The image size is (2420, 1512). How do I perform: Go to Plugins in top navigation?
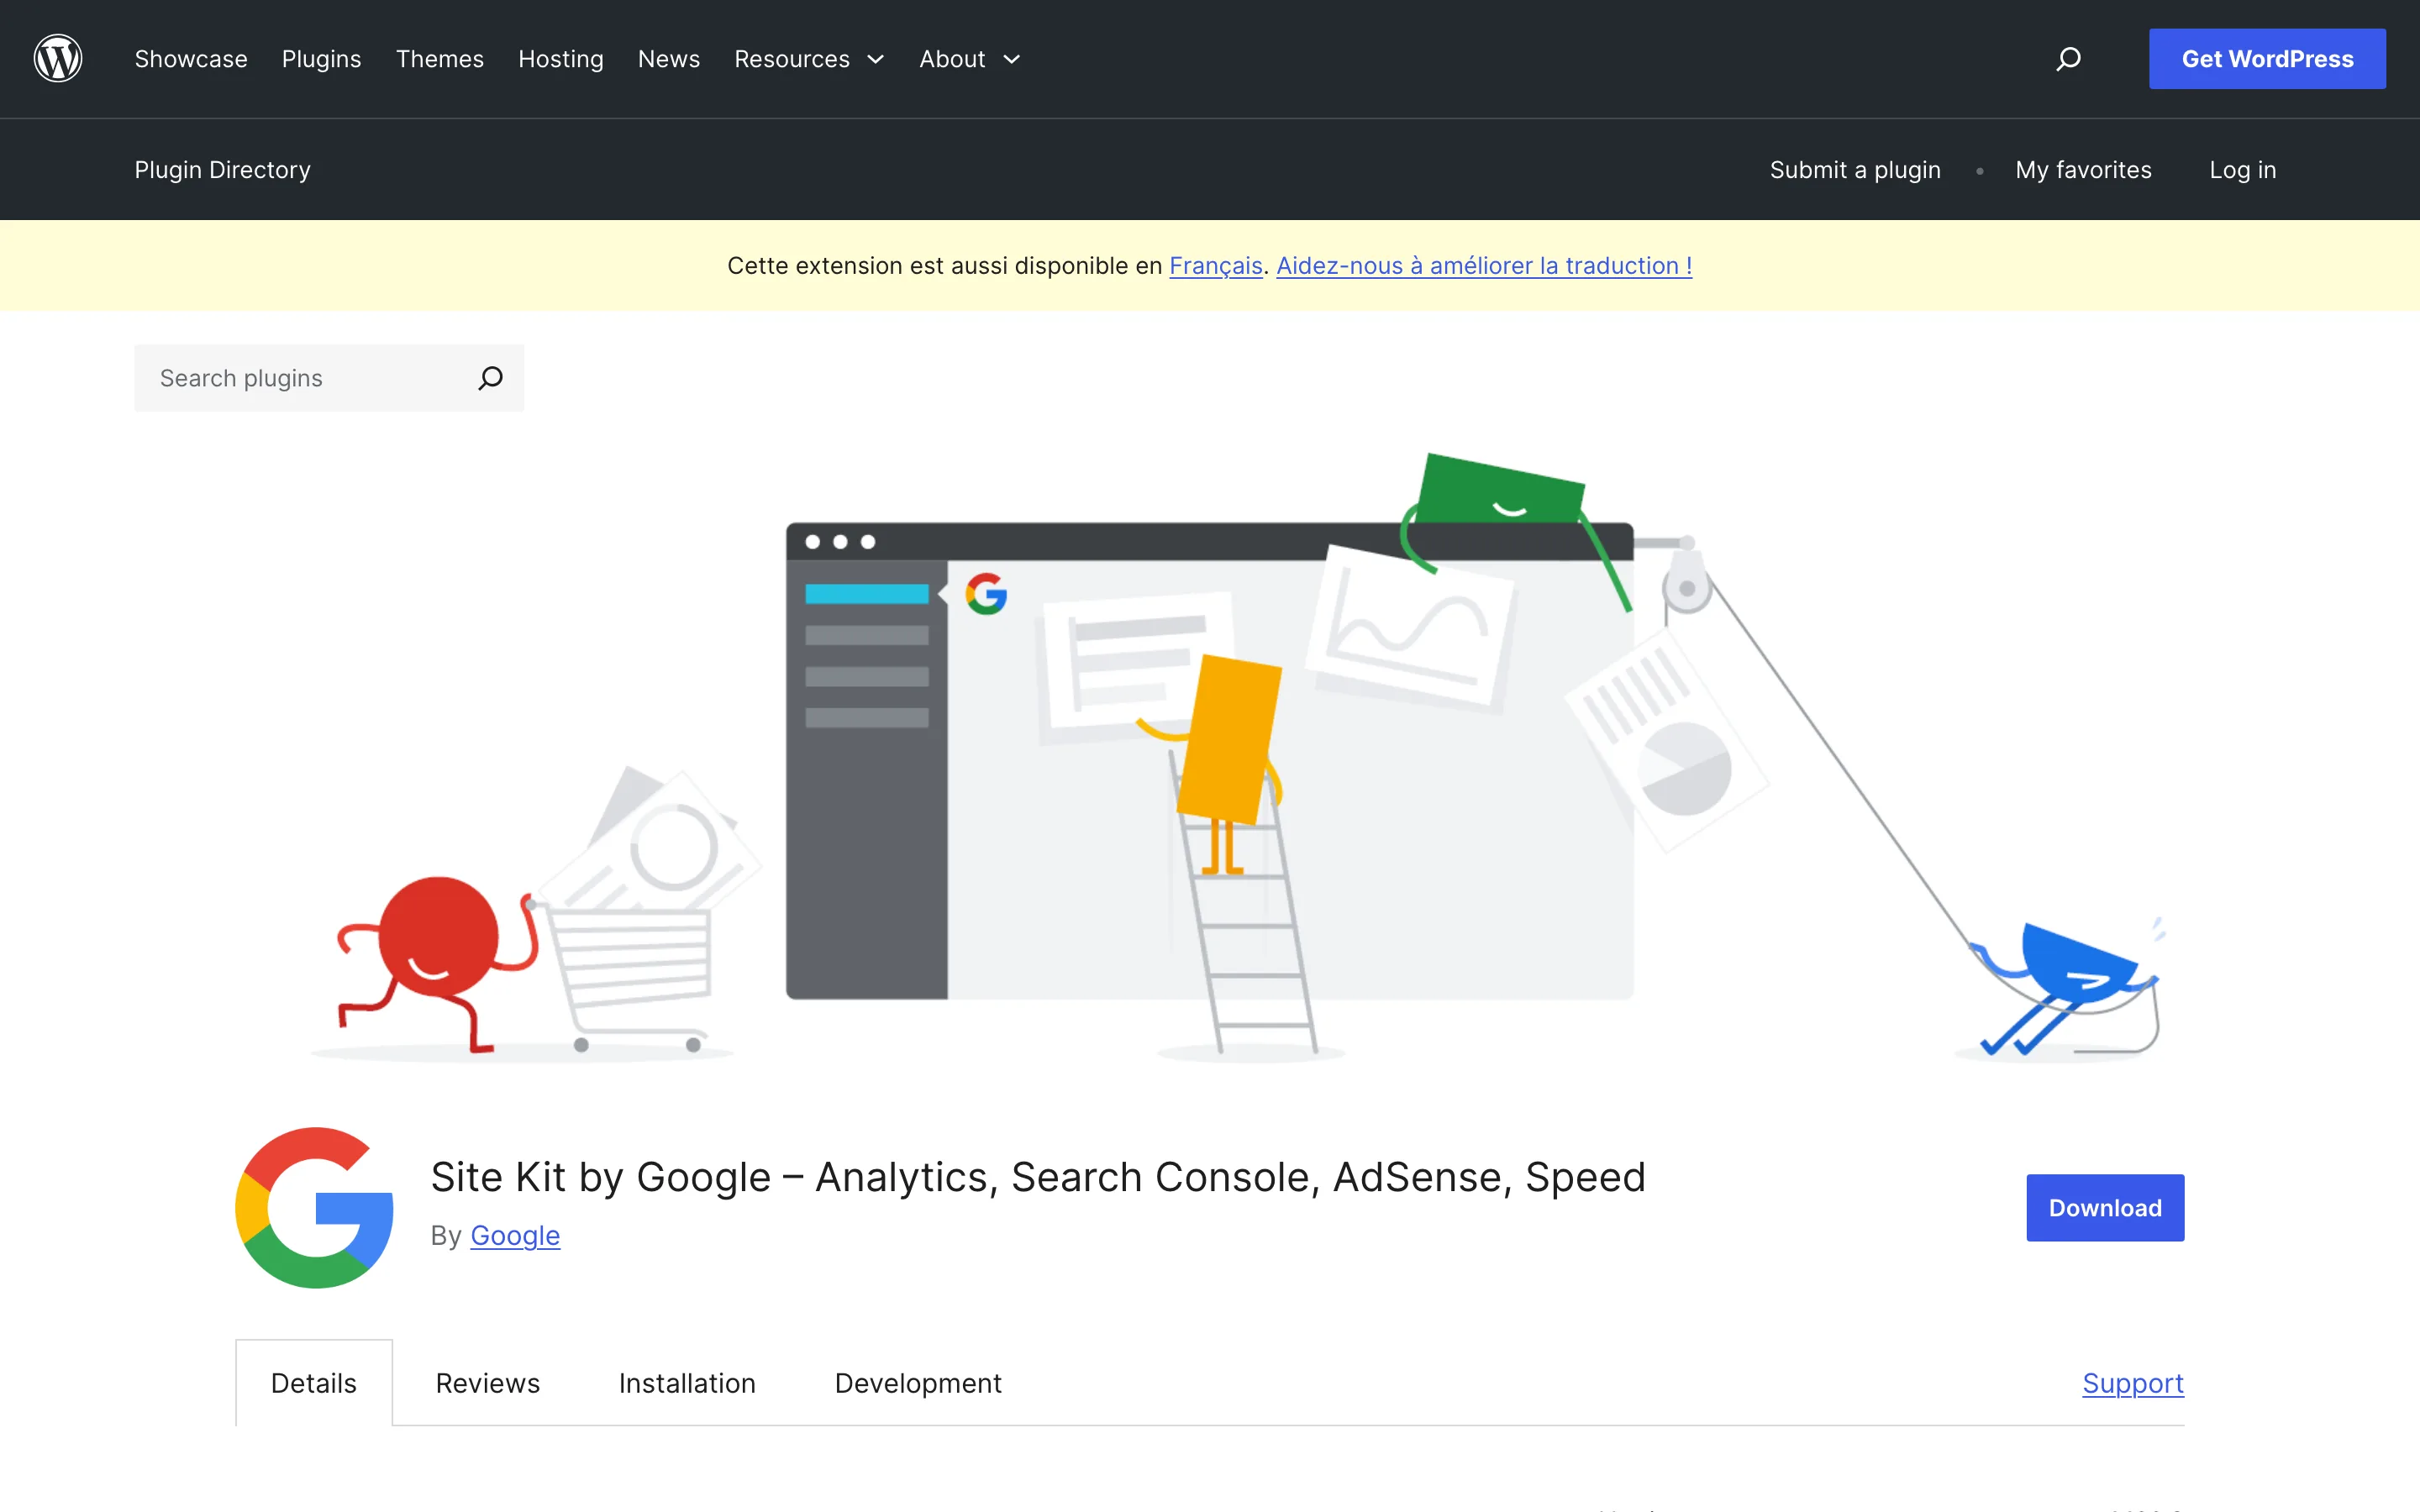click(x=321, y=59)
